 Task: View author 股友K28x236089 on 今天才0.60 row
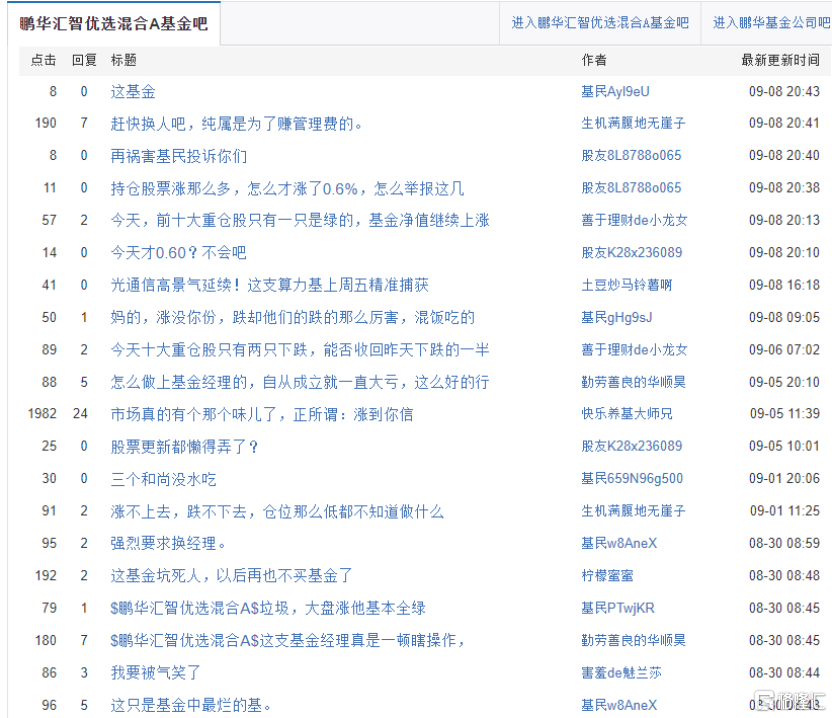pyautogui.click(x=632, y=253)
